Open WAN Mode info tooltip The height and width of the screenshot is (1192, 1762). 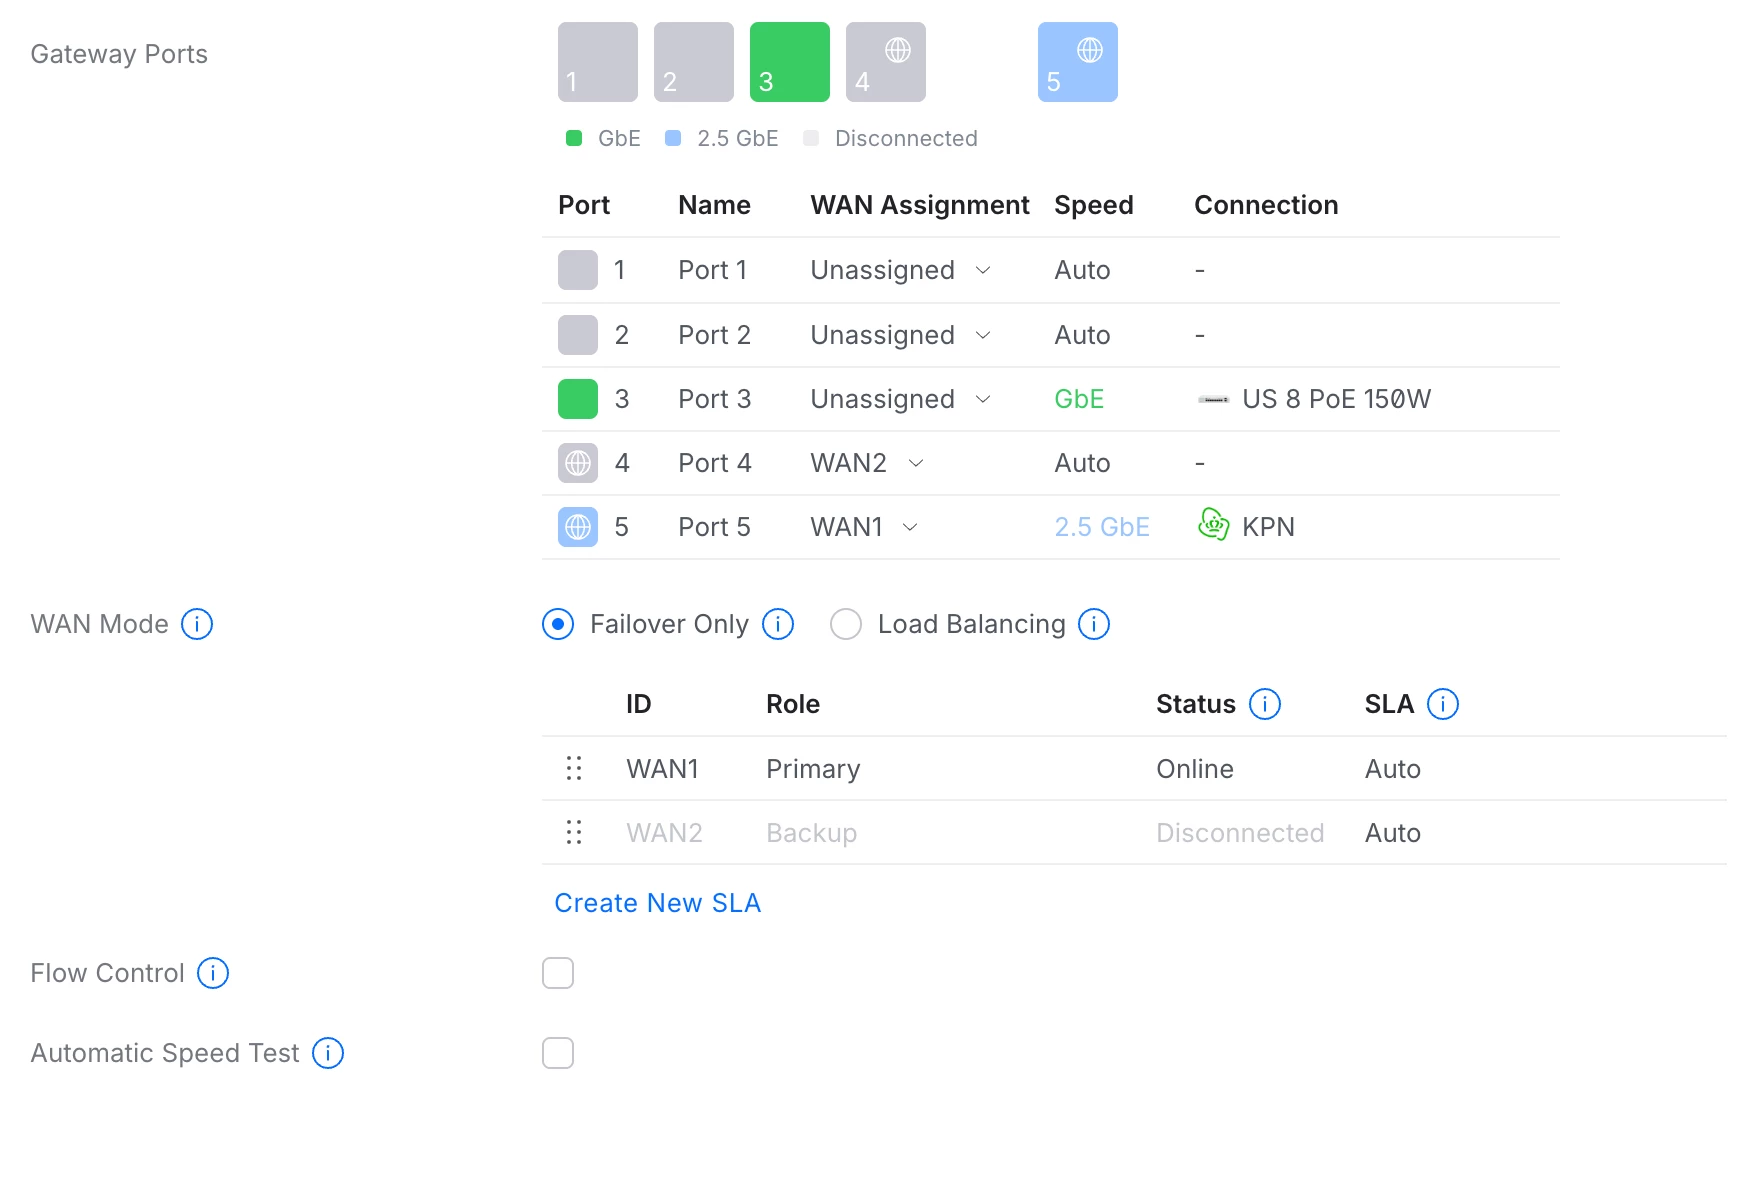[x=197, y=624]
